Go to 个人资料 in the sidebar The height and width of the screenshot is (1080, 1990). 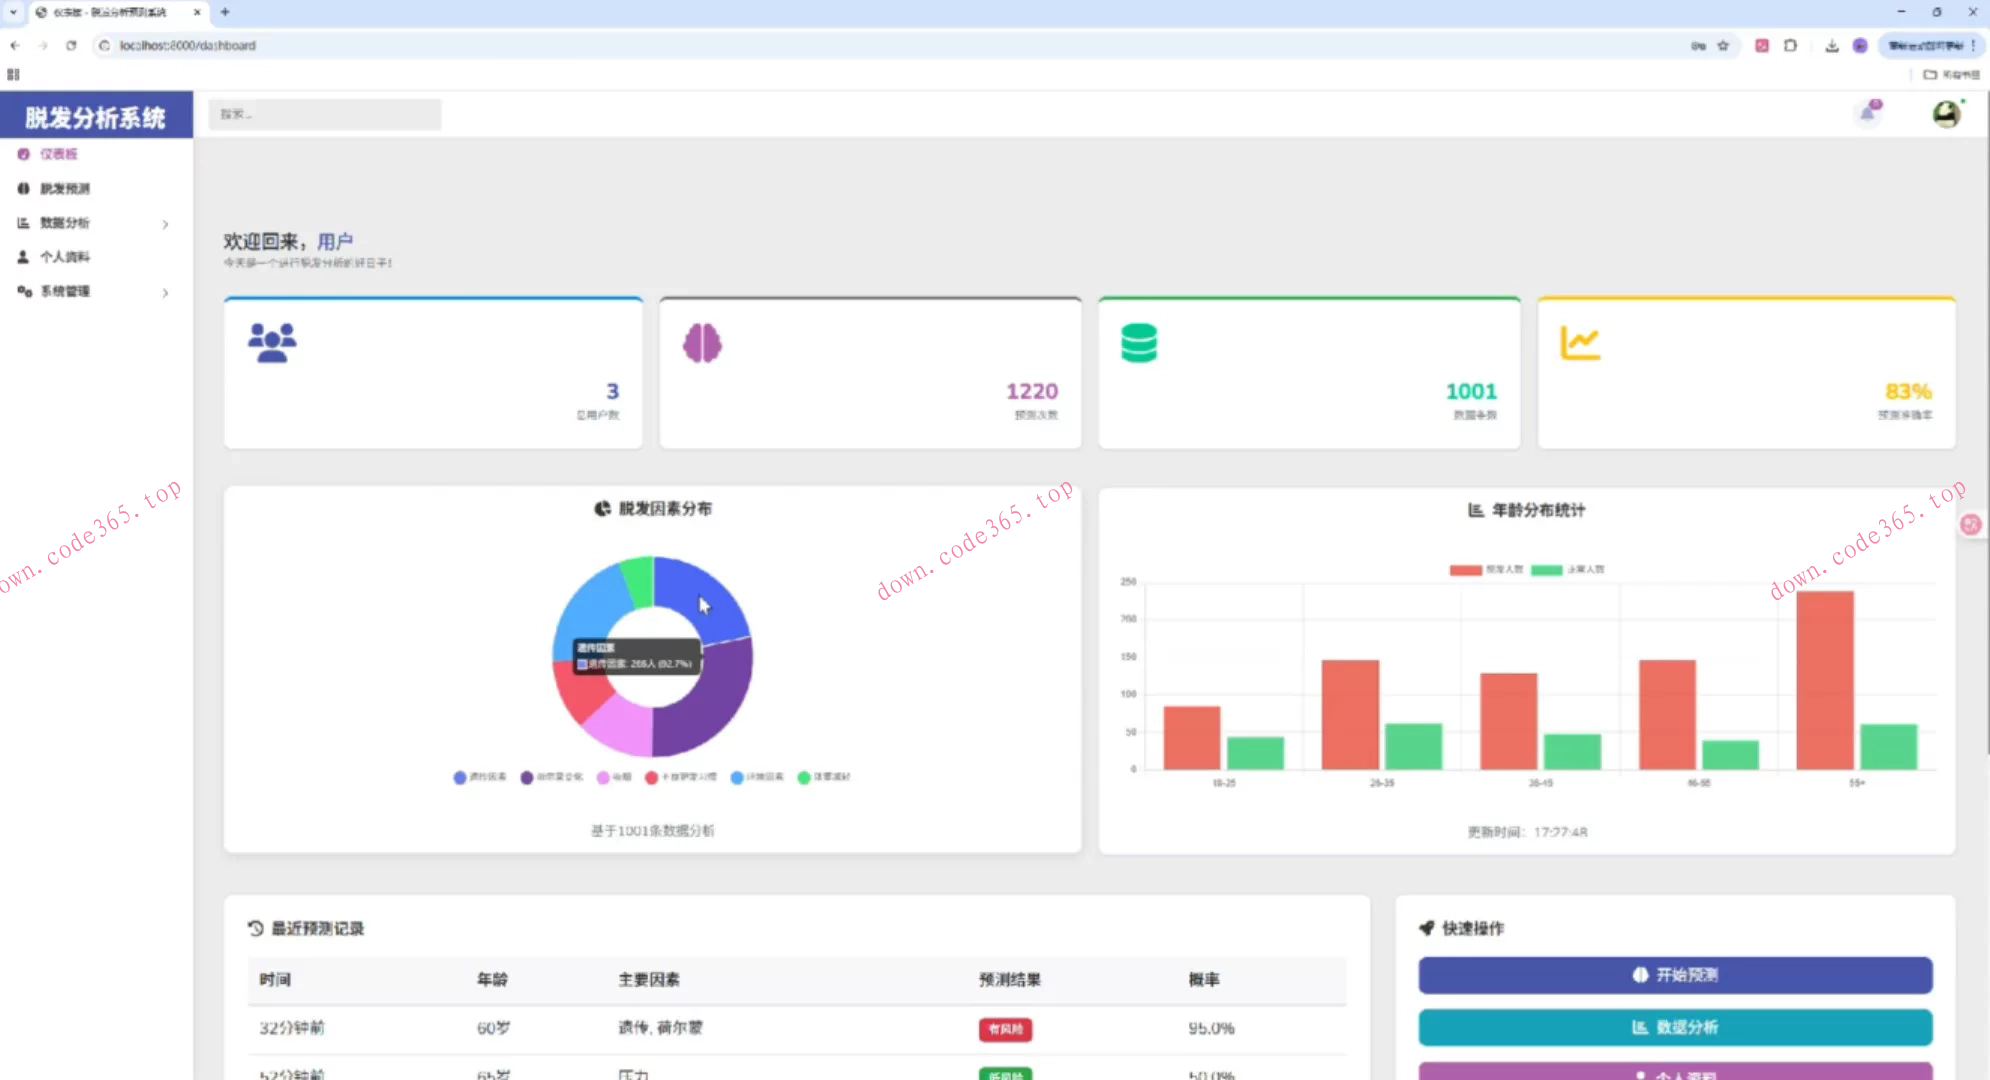pyautogui.click(x=65, y=257)
